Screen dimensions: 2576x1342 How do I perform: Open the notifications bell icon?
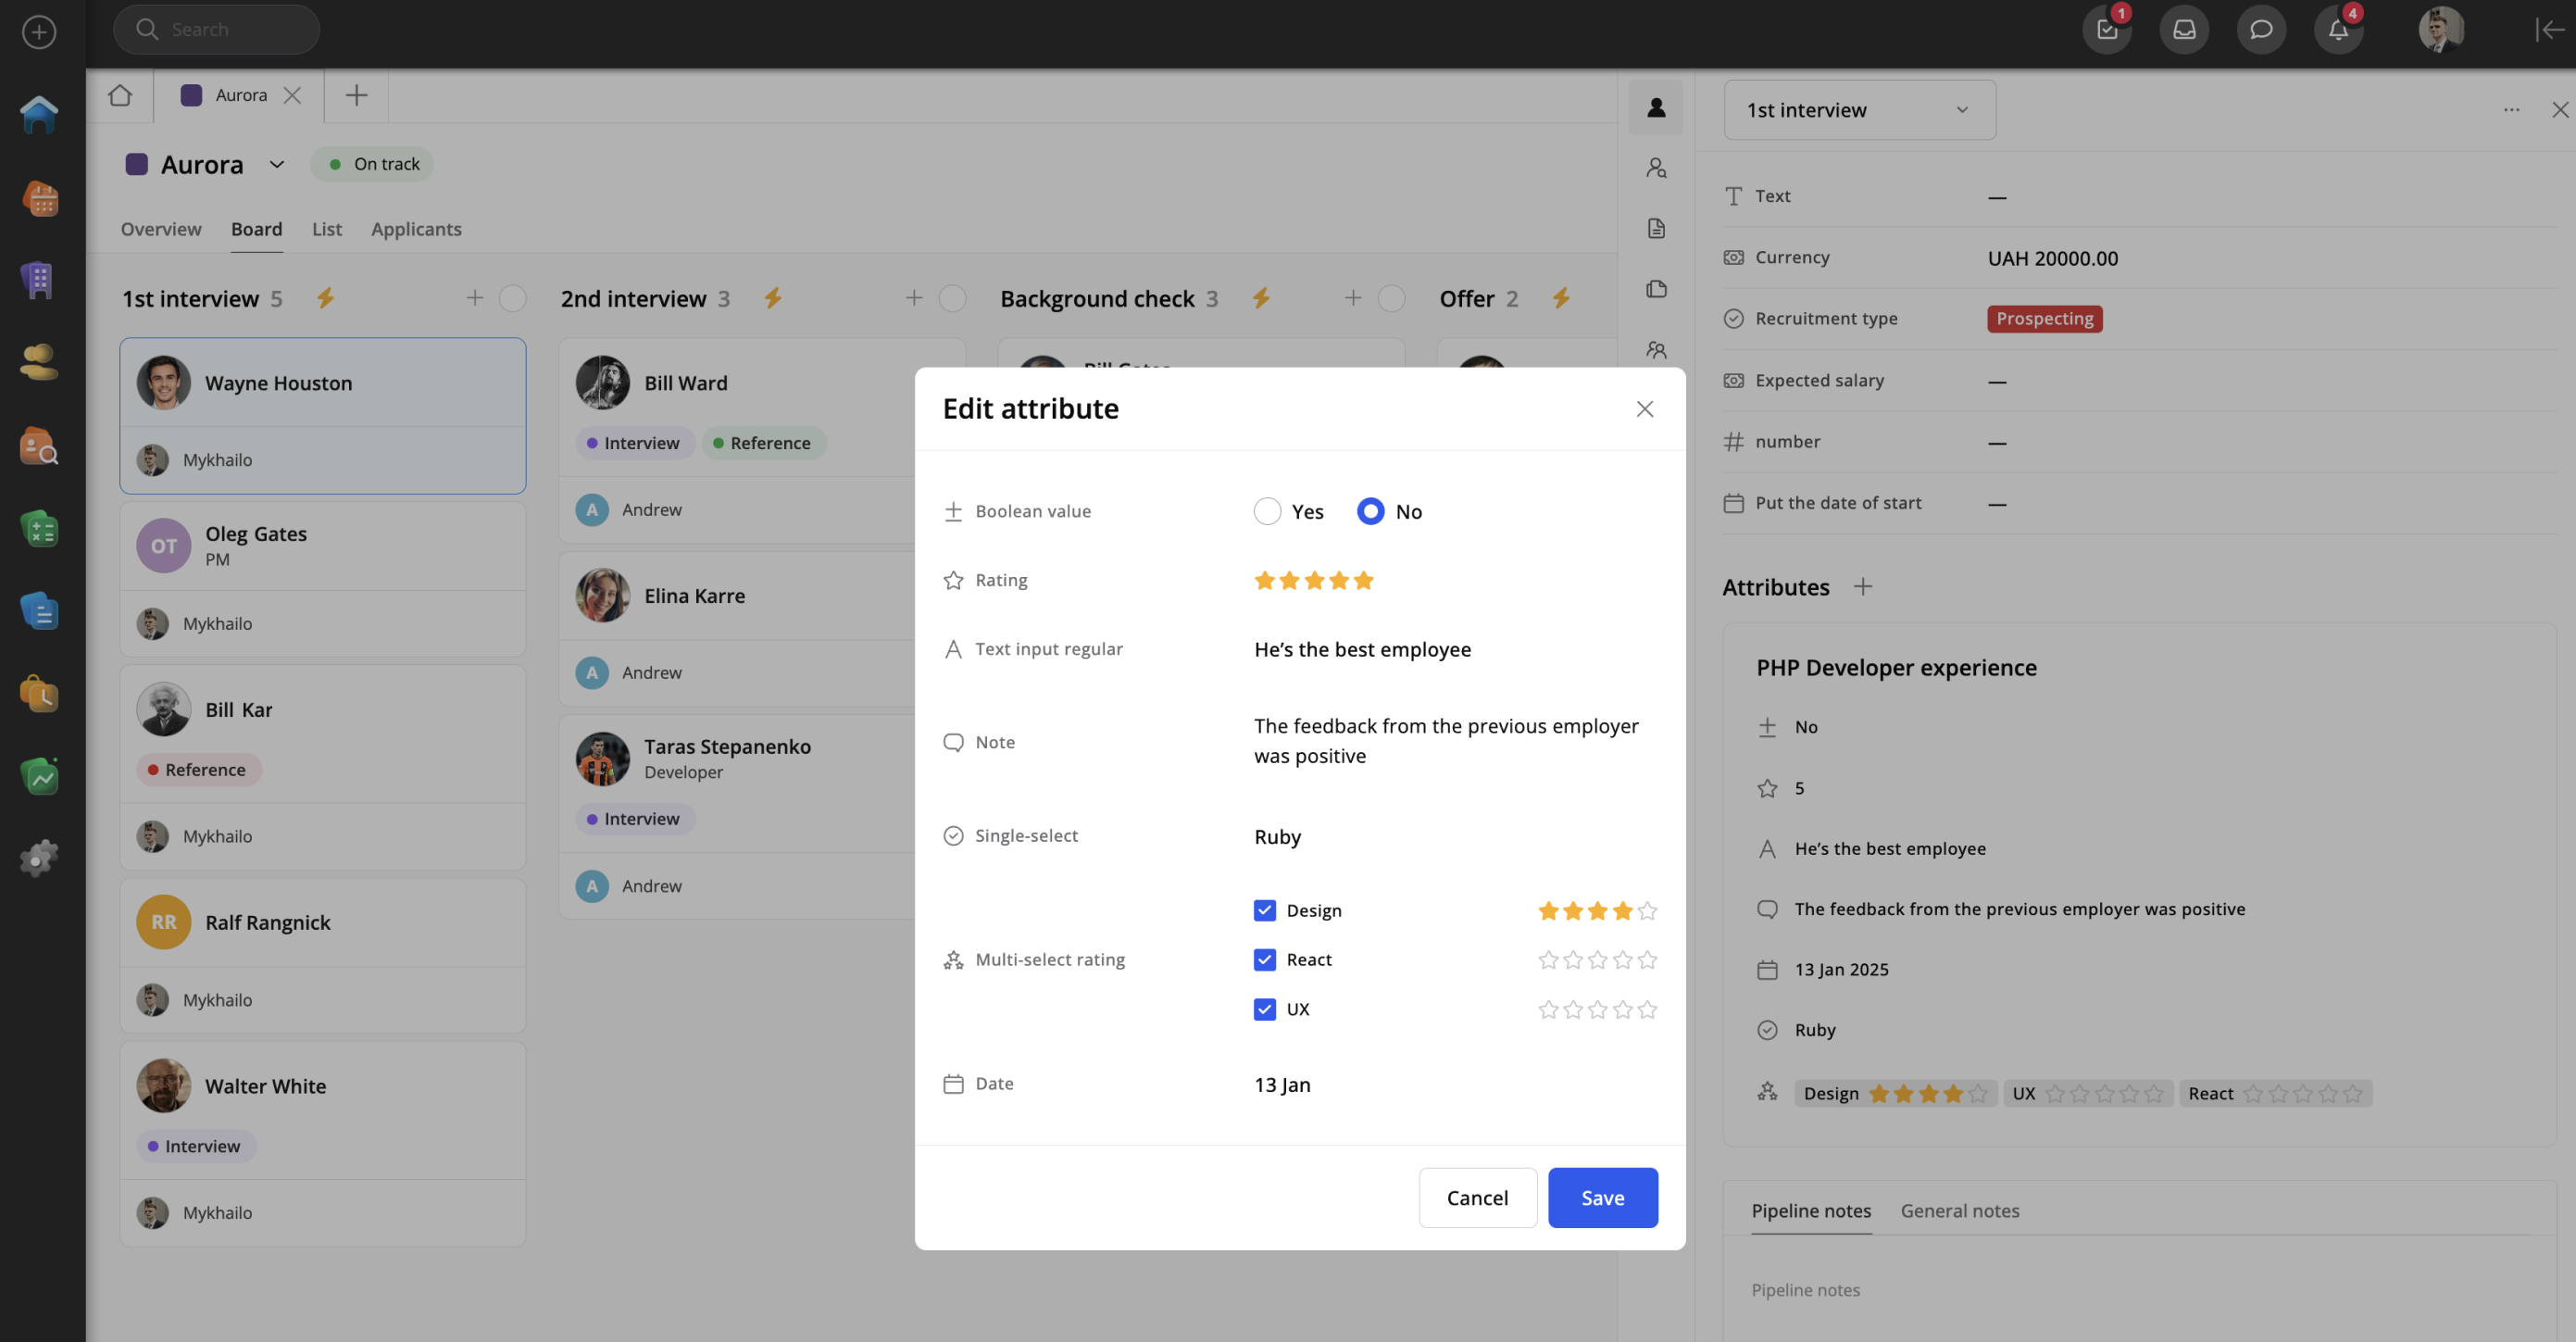(2337, 30)
